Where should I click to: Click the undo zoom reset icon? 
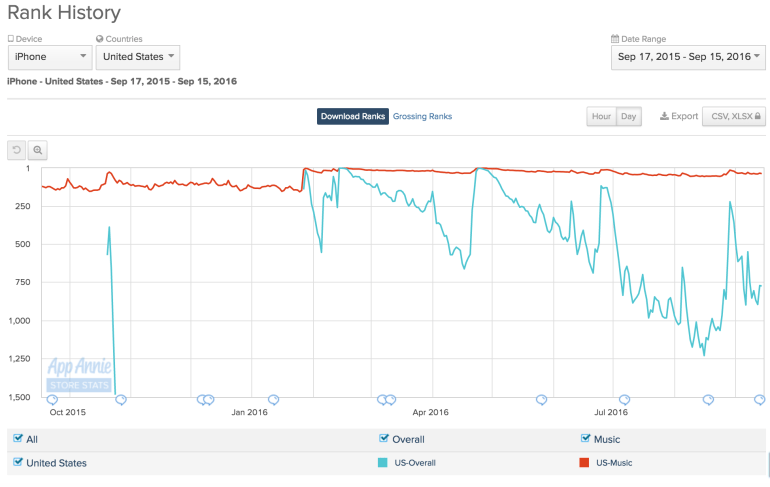click(x=16, y=150)
